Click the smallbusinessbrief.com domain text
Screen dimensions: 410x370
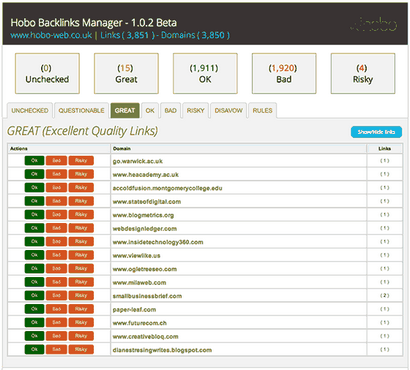(x=147, y=296)
